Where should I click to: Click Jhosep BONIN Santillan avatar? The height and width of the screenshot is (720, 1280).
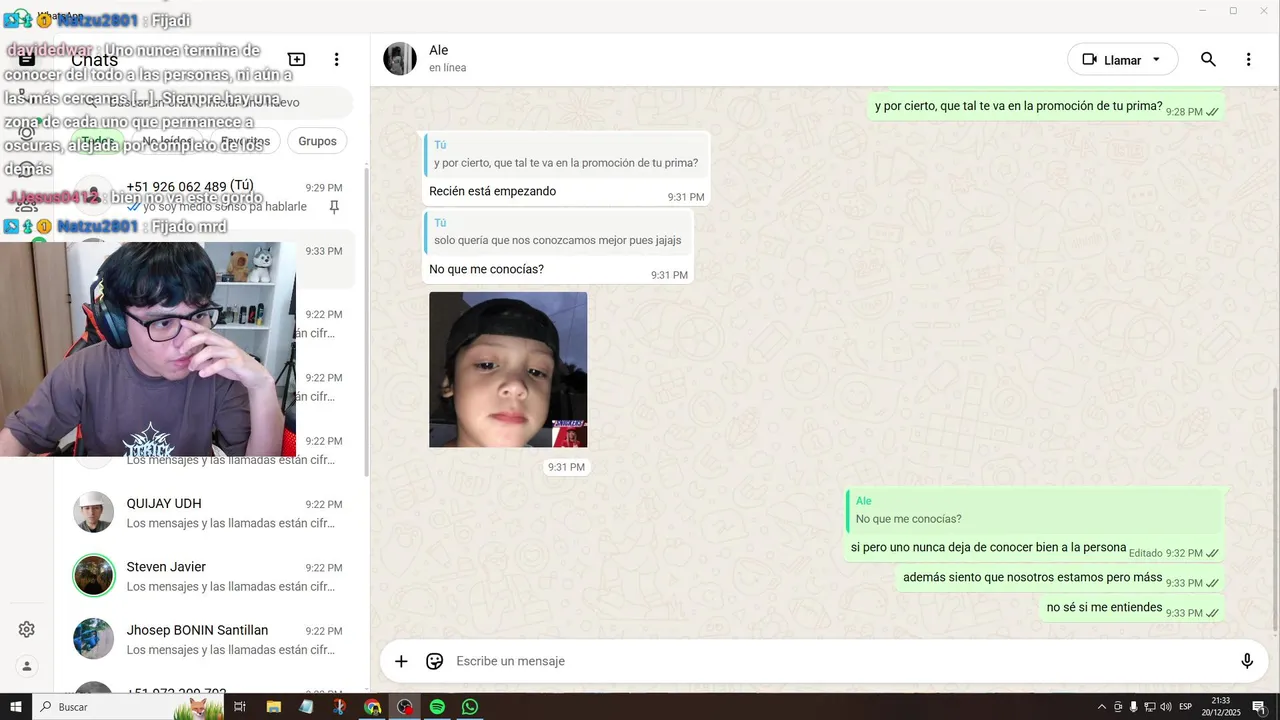pos(93,639)
